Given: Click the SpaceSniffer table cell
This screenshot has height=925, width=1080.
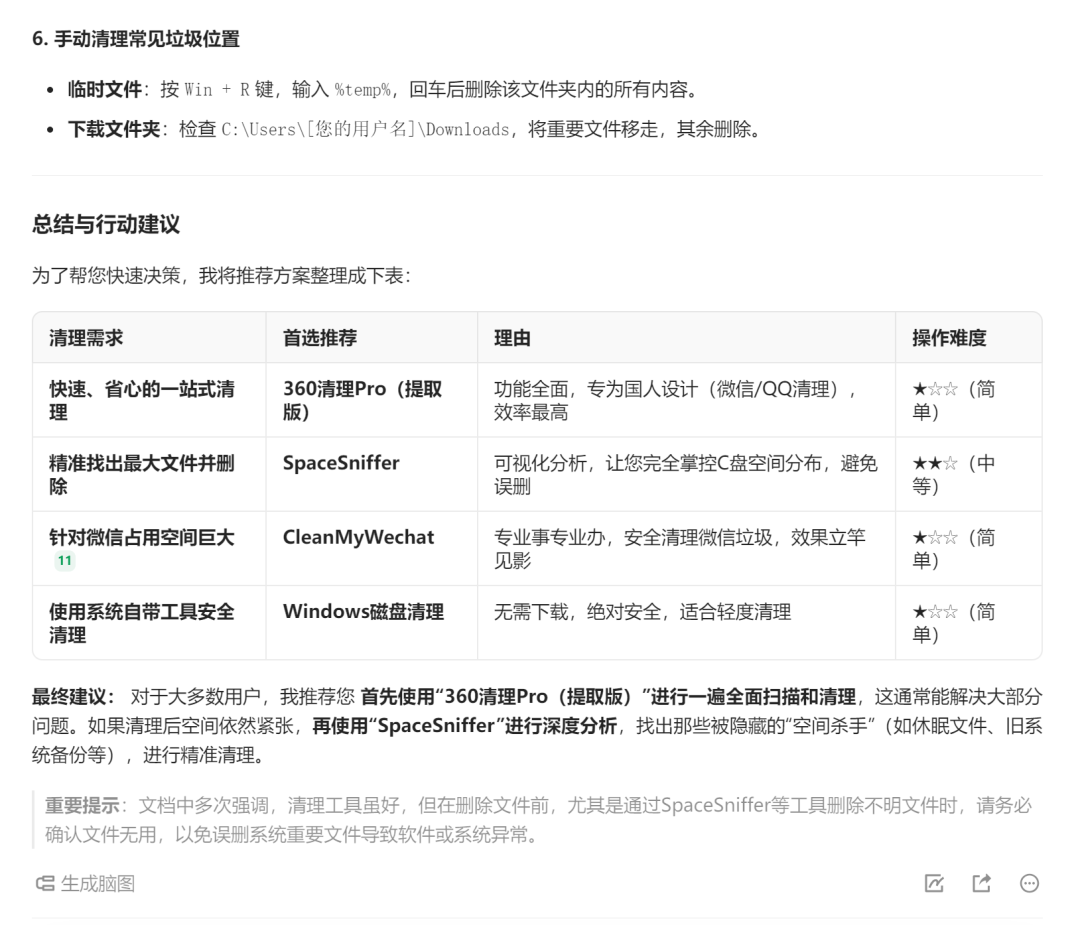Looking at the screenshot, I should coord(372,475).
